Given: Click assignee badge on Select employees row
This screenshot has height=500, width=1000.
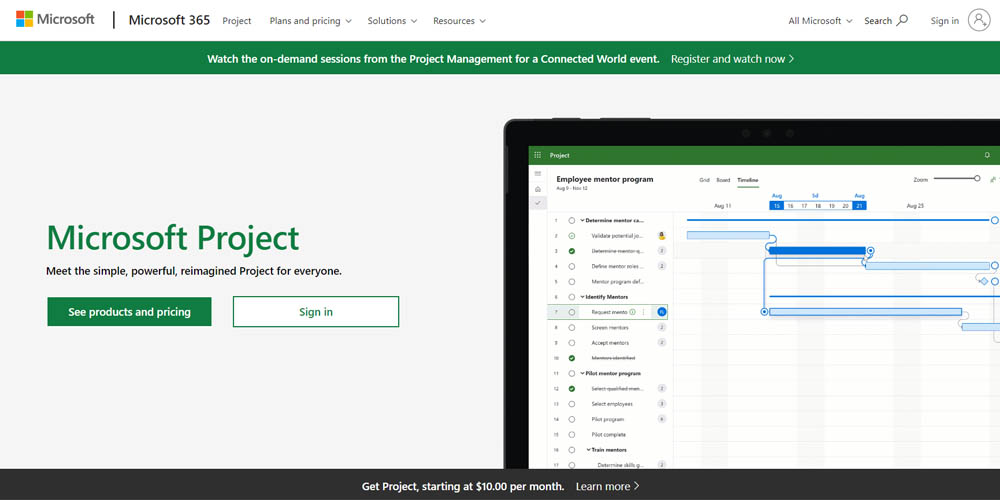Looking at the screenshot, I should tap(661, 404).
